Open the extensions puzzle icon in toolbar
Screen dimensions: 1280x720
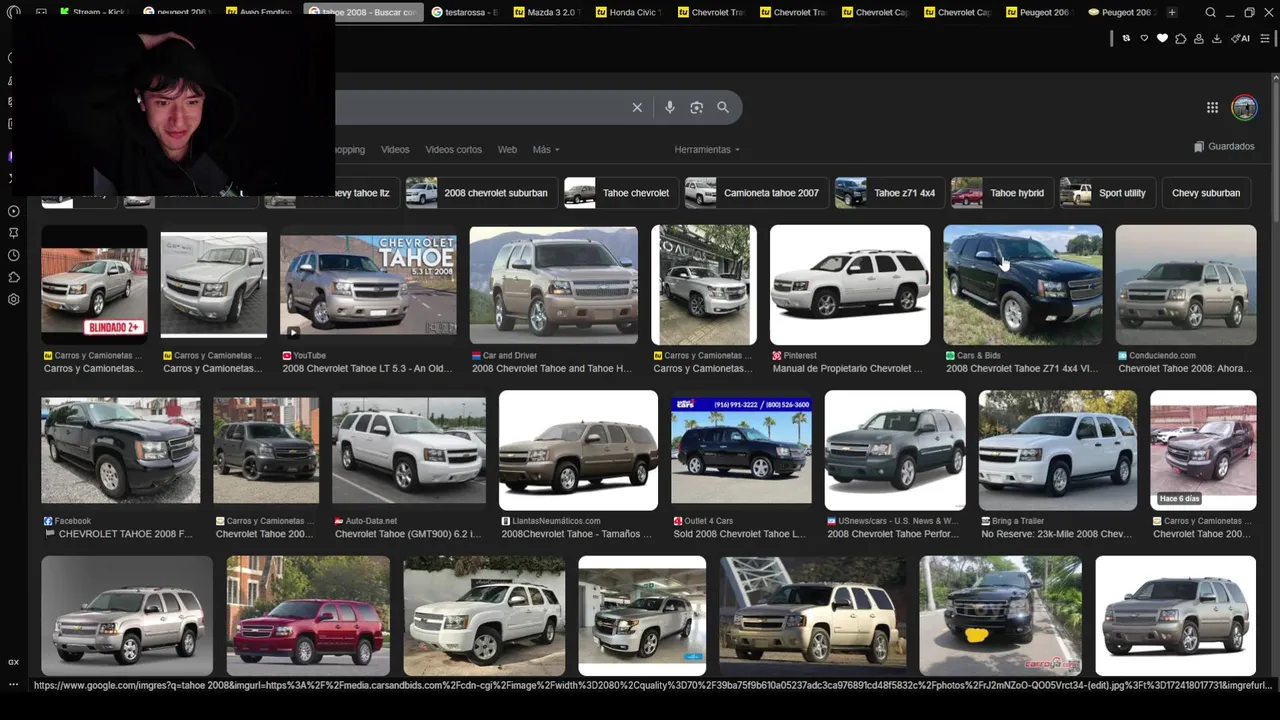1180,38
